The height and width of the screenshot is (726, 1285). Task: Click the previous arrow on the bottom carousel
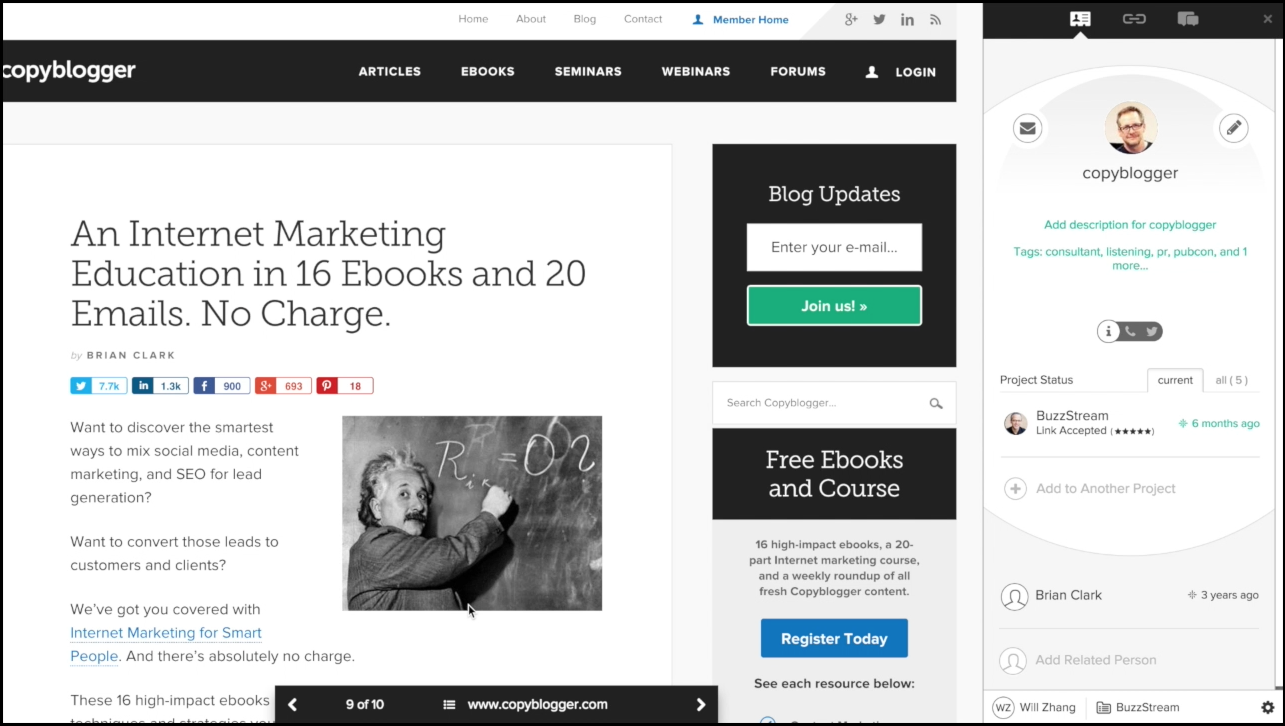pos(292,704)
